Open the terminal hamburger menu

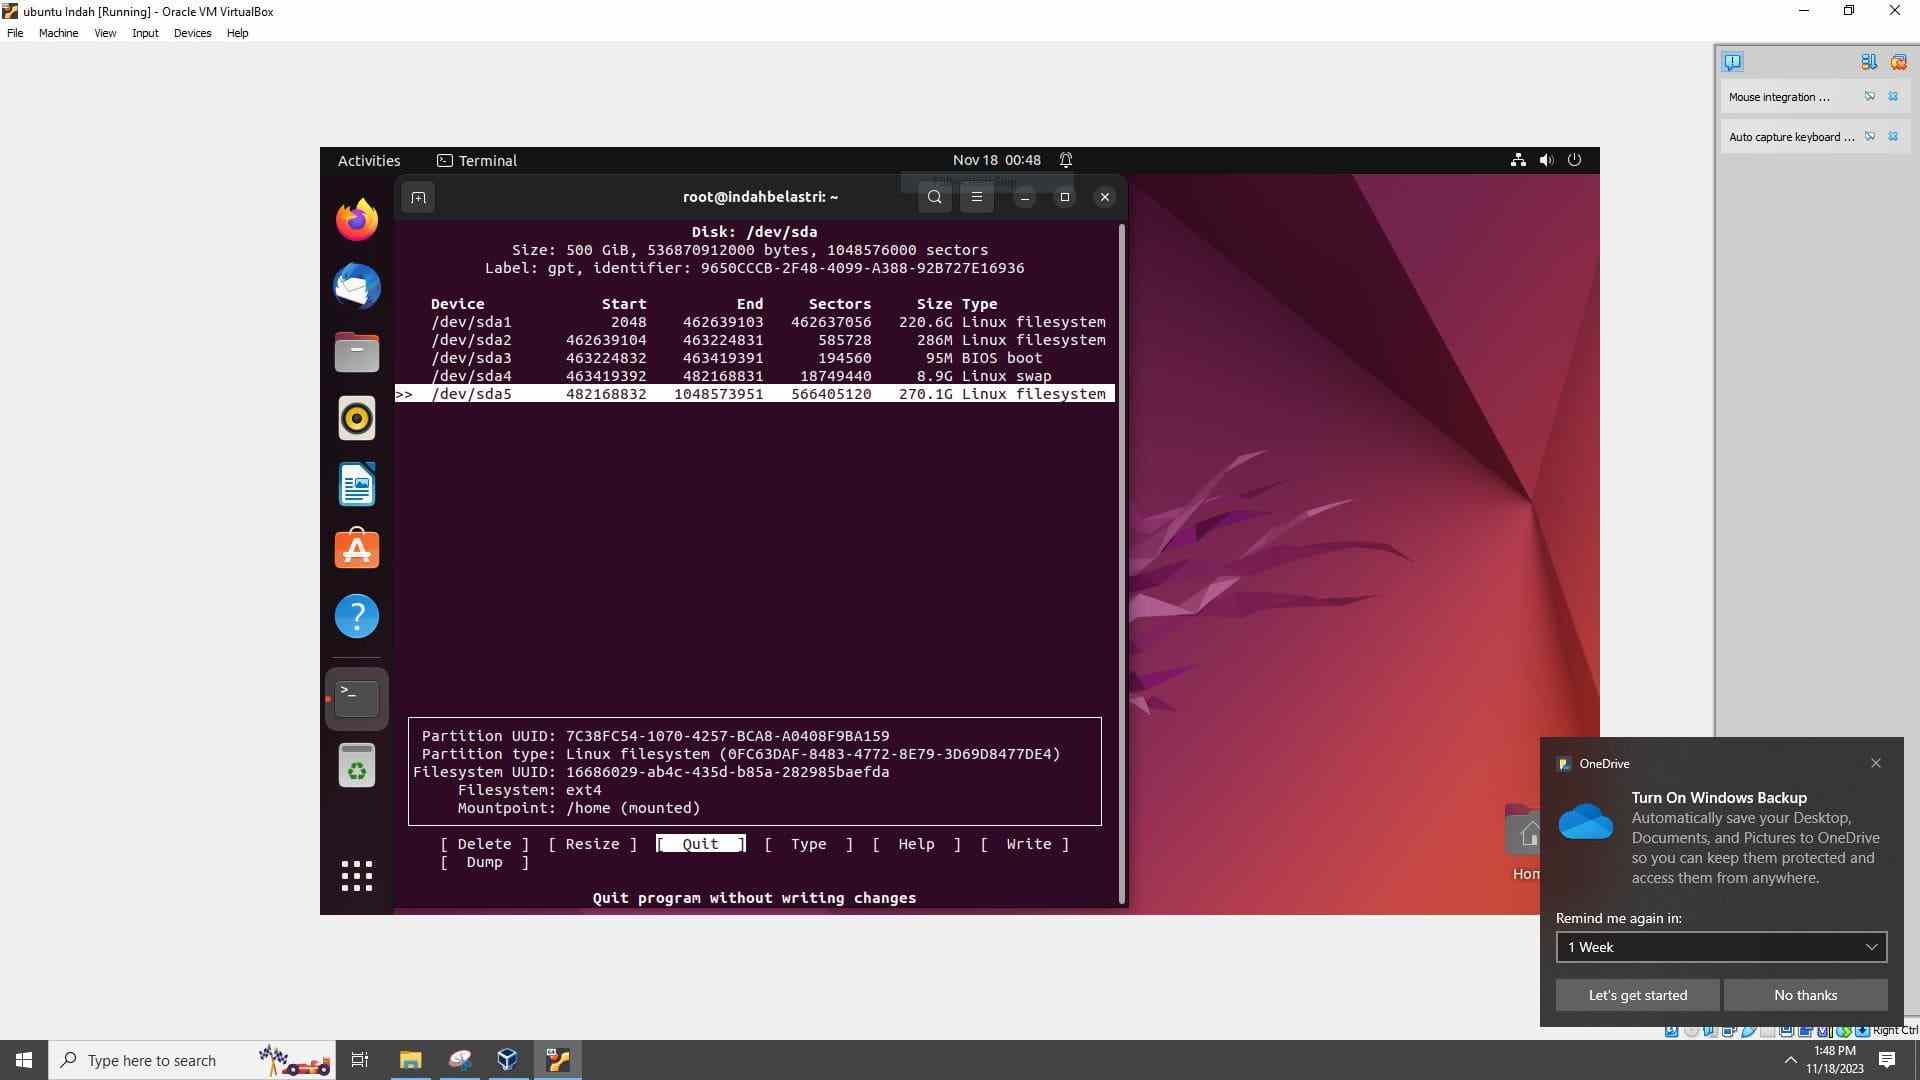click(977, 197)
